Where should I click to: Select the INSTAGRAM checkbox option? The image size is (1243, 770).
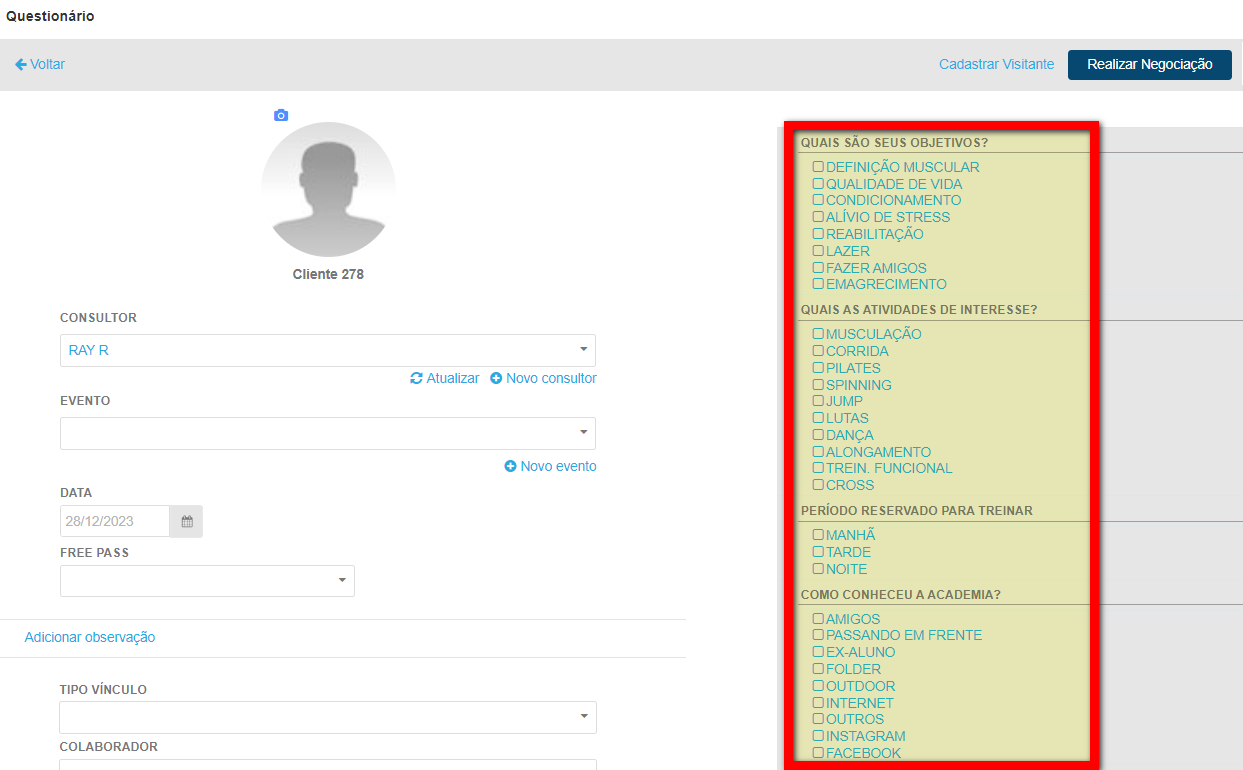pyautogui.click(x=818, y=736)
